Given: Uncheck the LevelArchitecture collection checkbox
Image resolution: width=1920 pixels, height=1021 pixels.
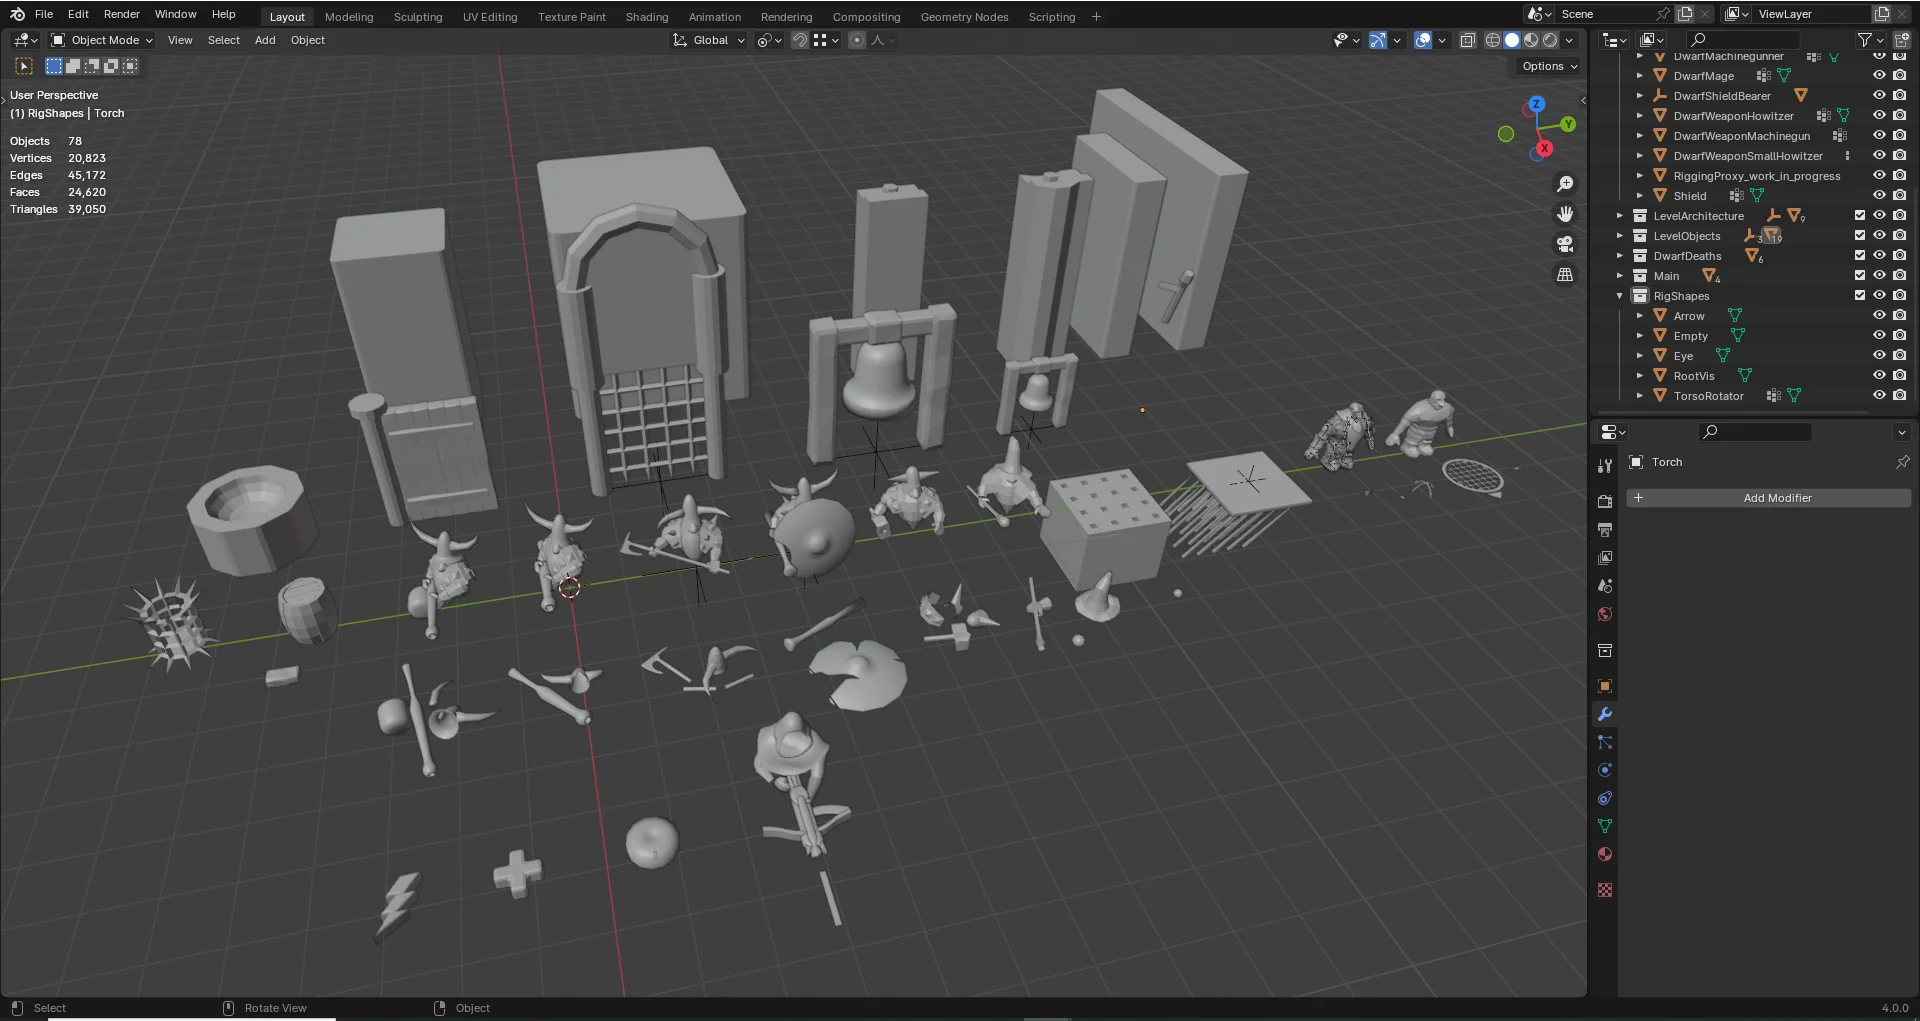Looking at the screenshot, I should click(x=1860, y=216).
